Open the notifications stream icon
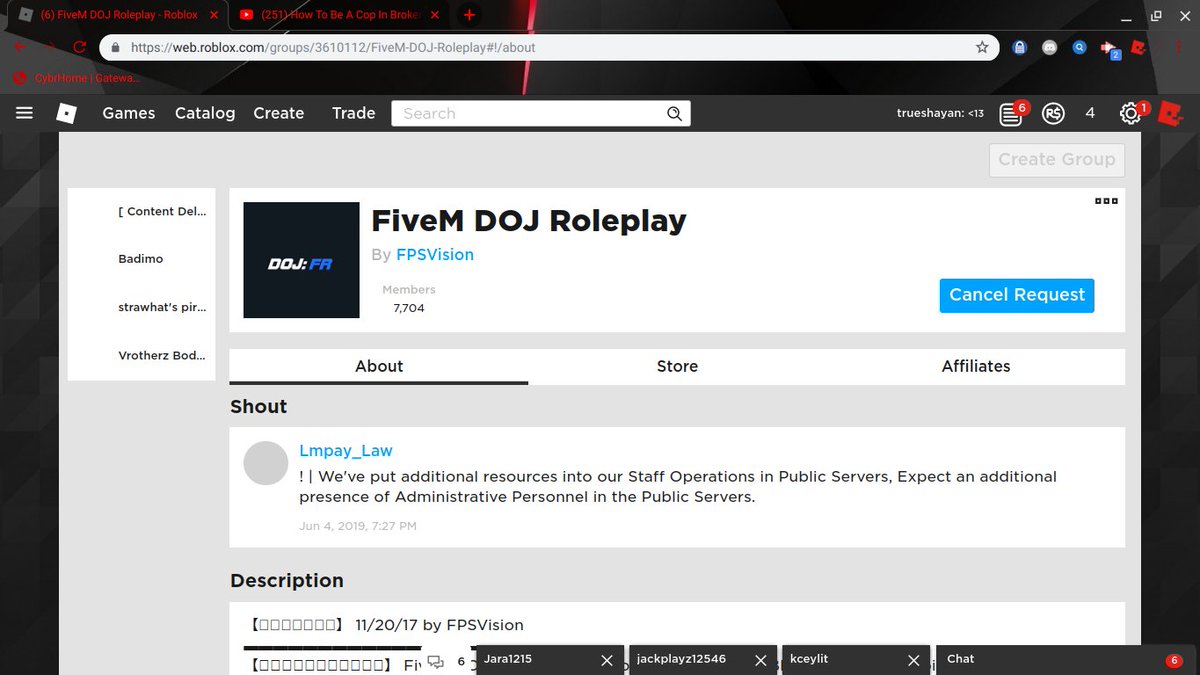1200x675 pixels. (1011, 114)
